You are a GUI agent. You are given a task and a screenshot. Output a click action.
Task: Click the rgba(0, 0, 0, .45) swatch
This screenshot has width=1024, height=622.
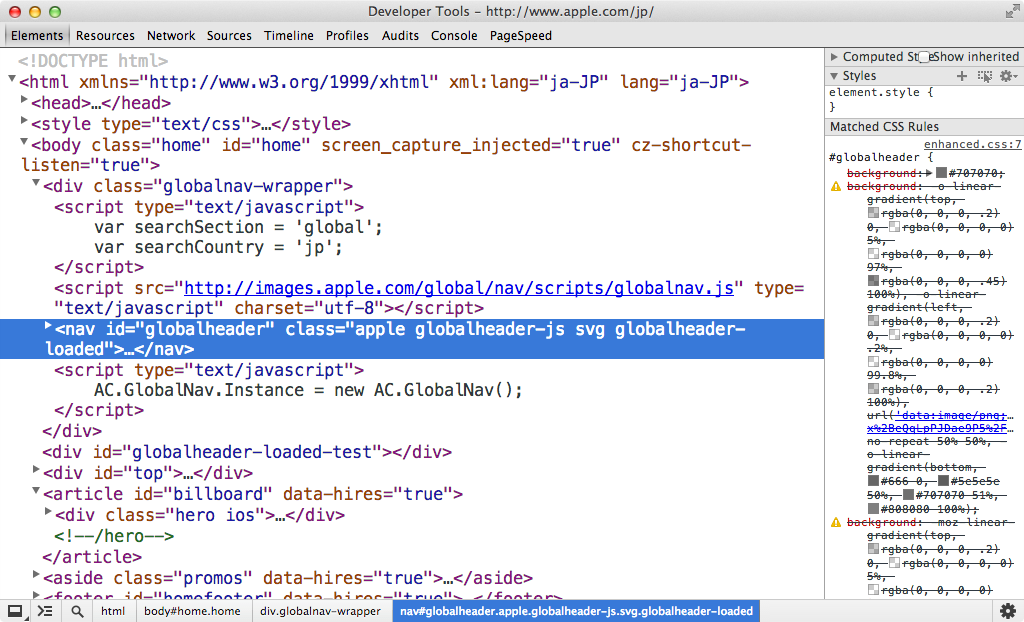point(873,280)
